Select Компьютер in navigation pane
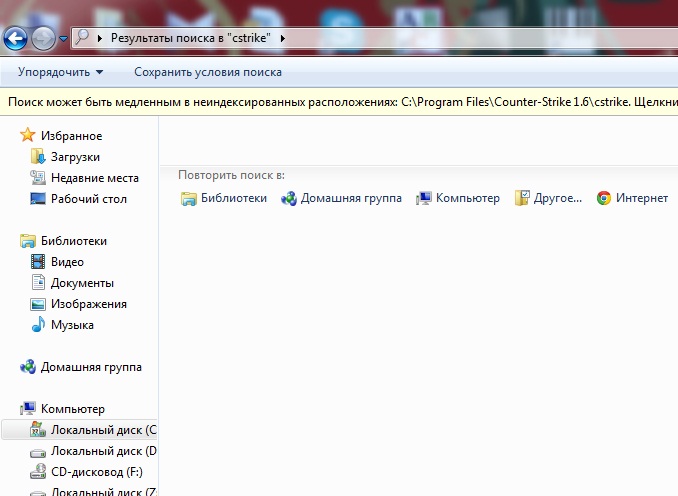This screenshot has height=496, width=678. click(73, 409)
